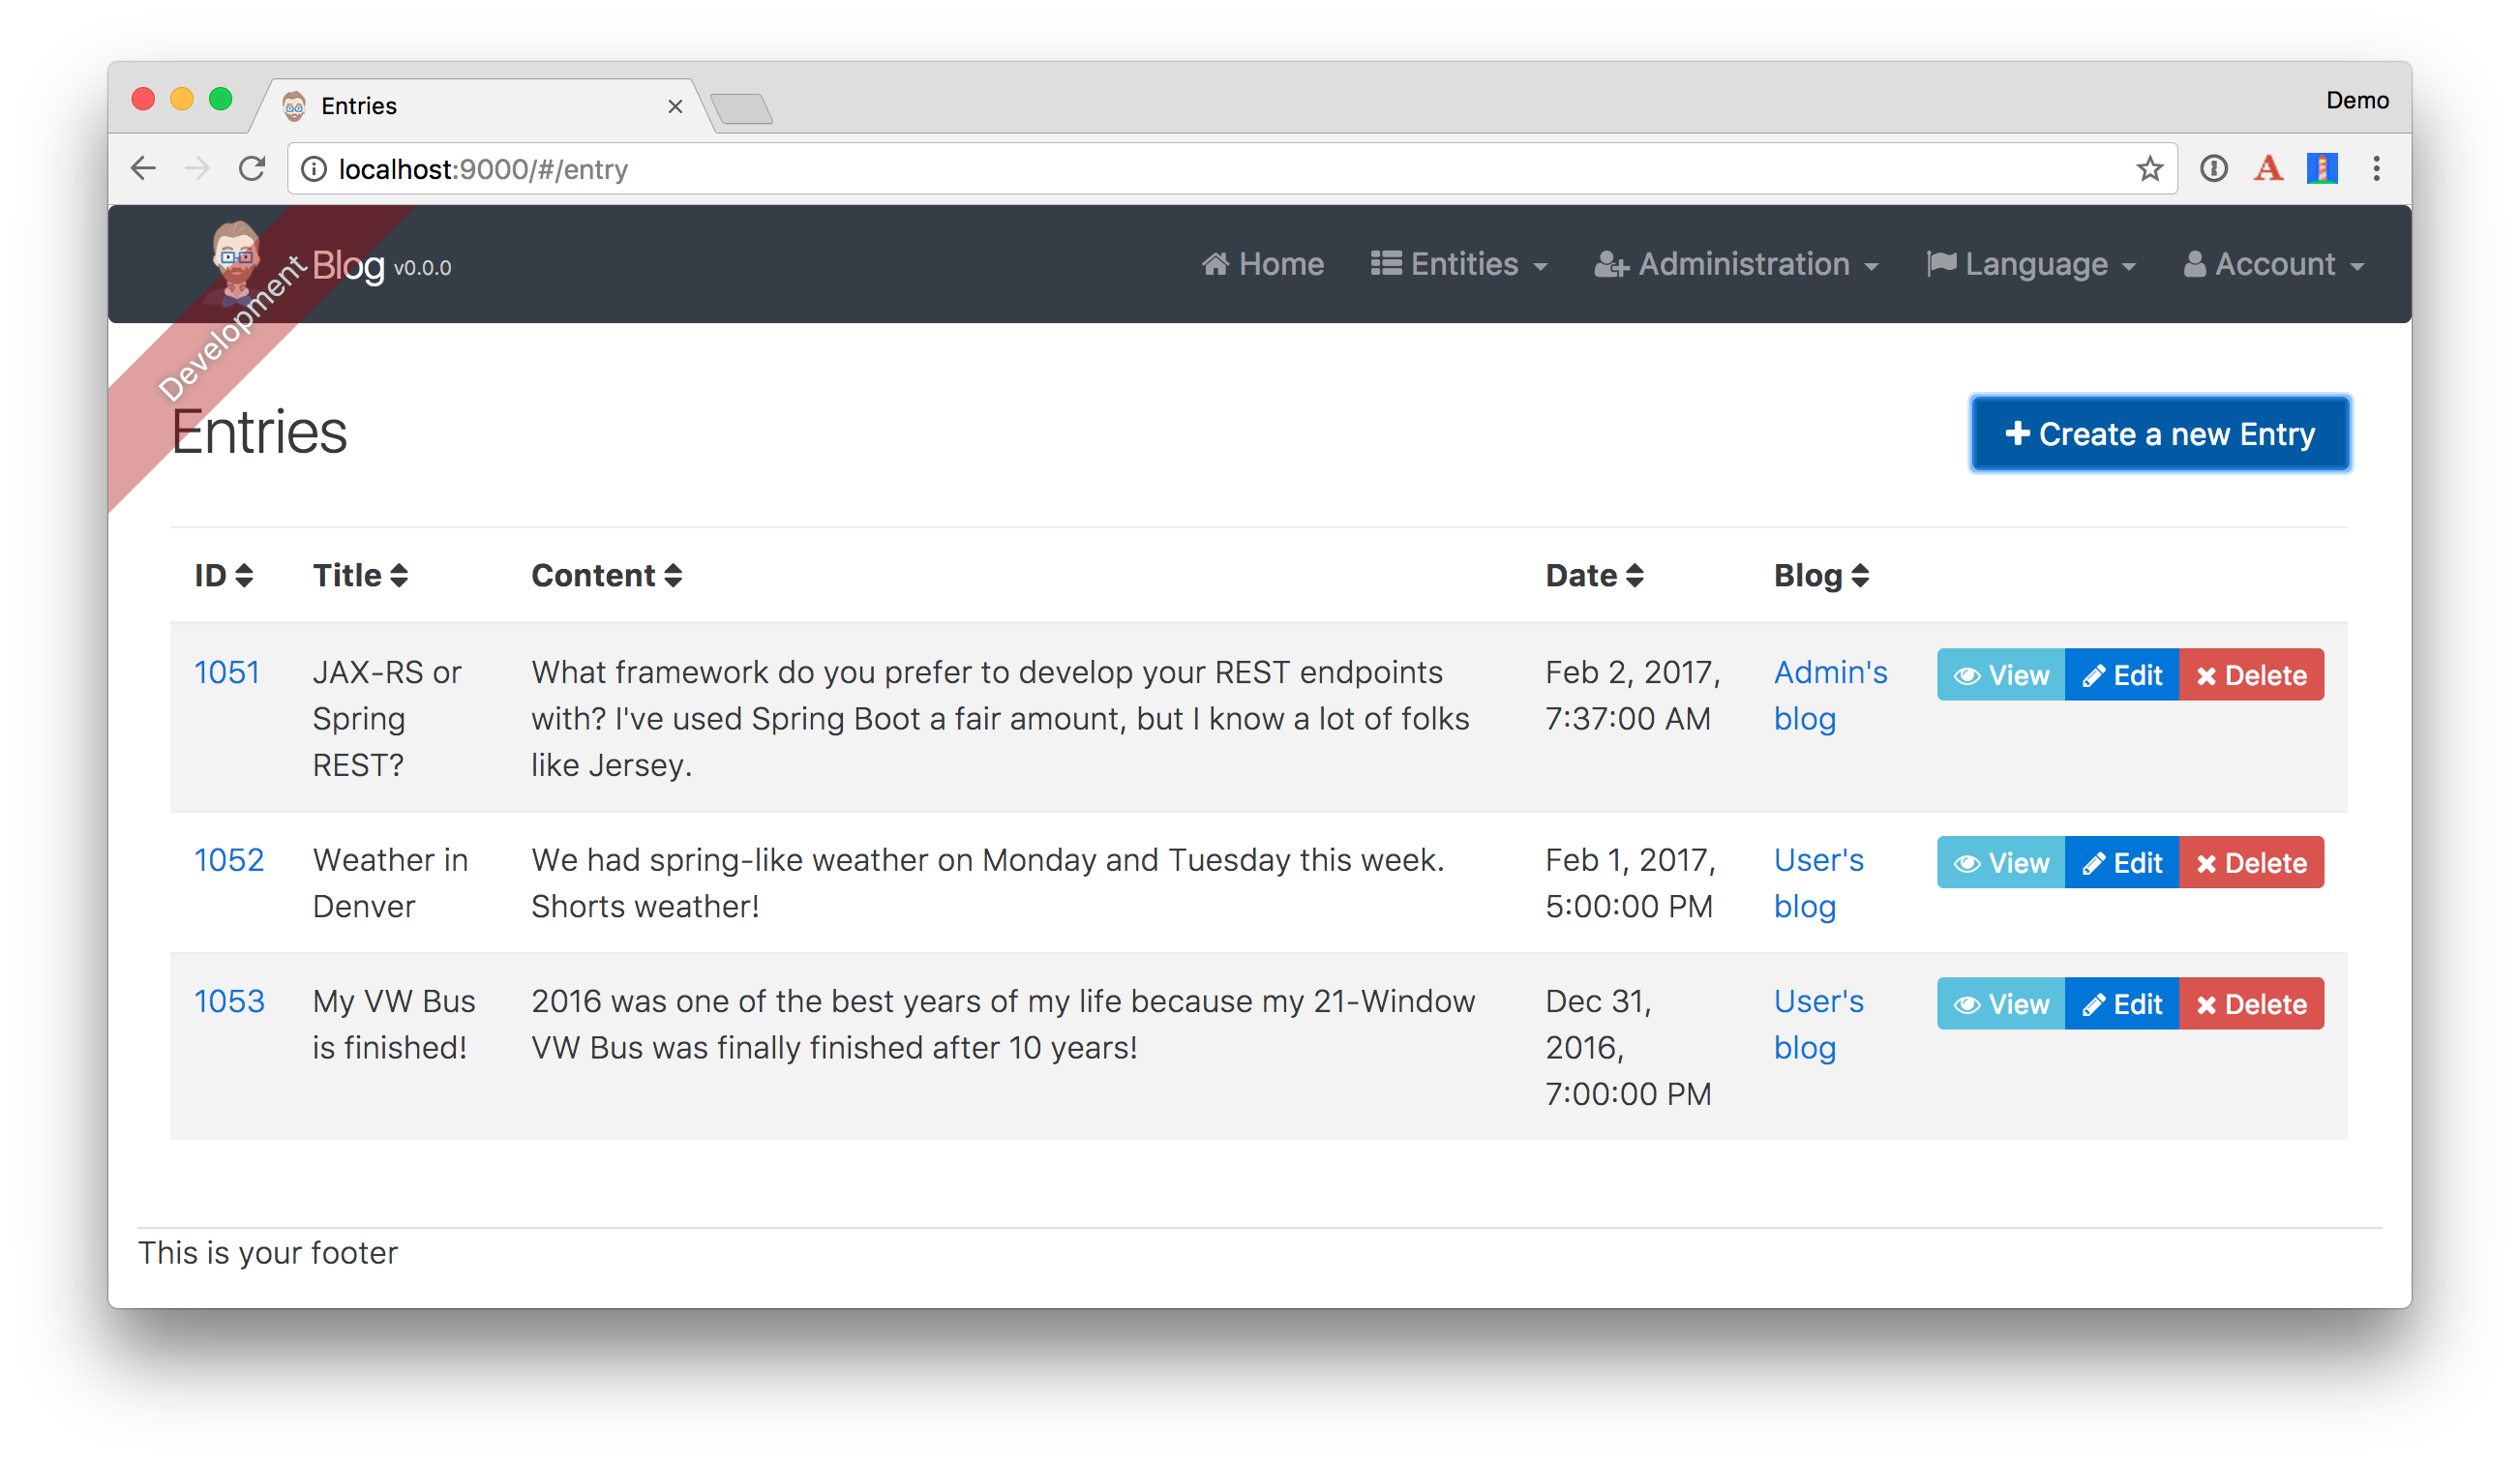2520x1463 pixels.
Task: Click the red A extension icon
Action: 2268,168
